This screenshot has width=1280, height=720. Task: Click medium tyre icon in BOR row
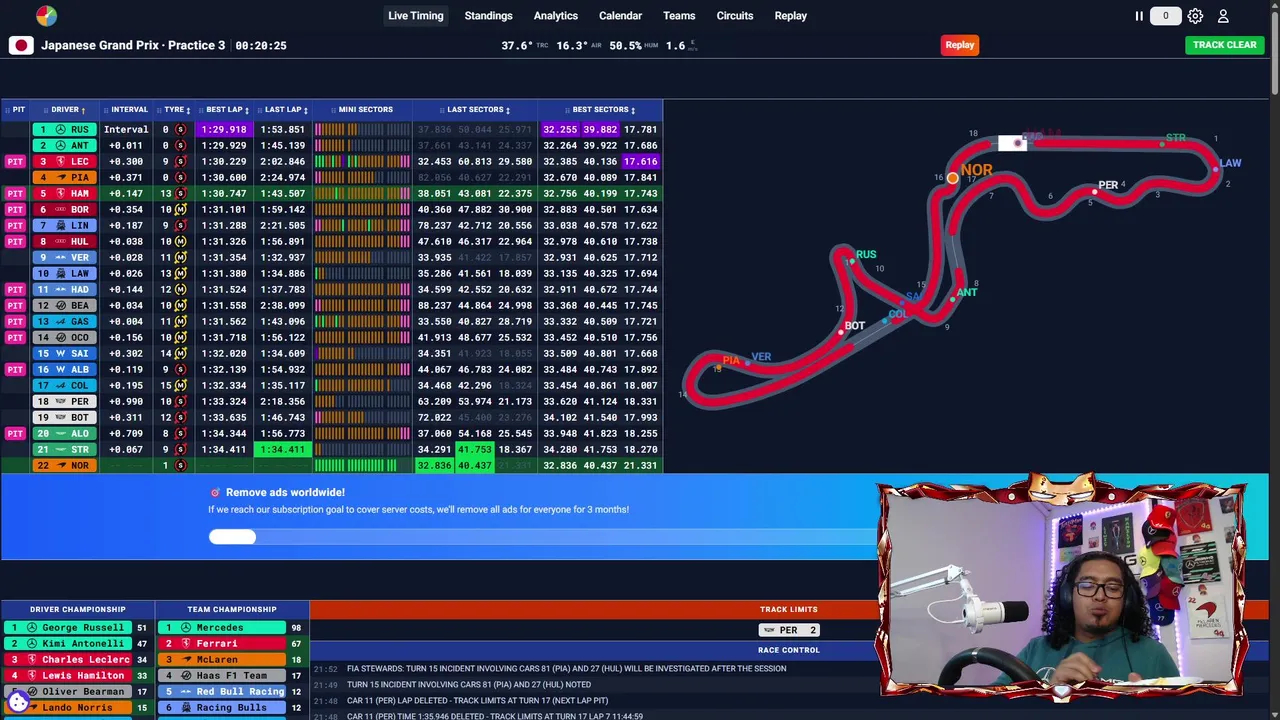(180, 209)
